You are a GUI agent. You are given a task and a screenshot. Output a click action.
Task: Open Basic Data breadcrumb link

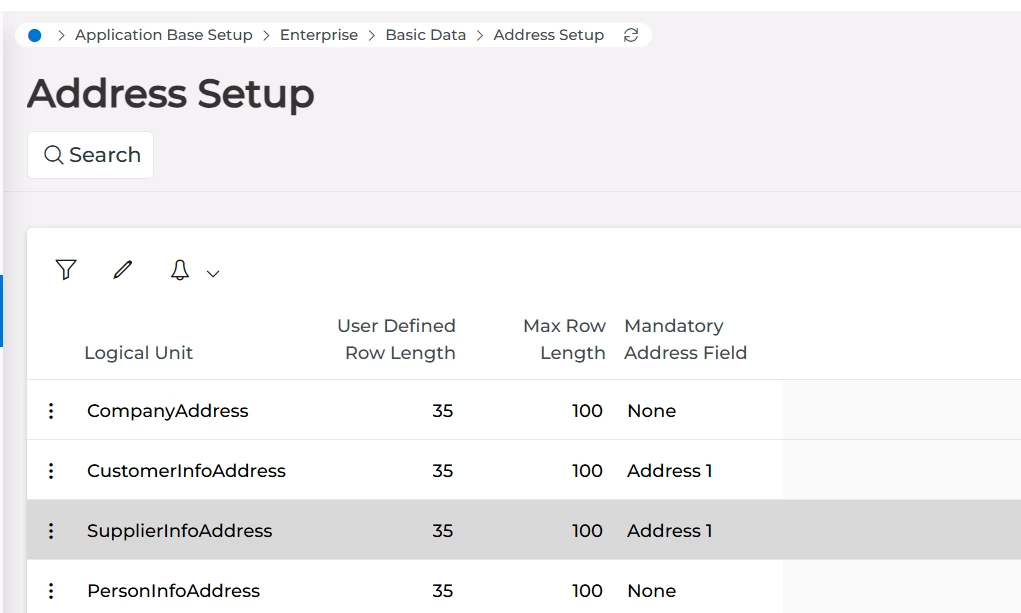point(426,35)
